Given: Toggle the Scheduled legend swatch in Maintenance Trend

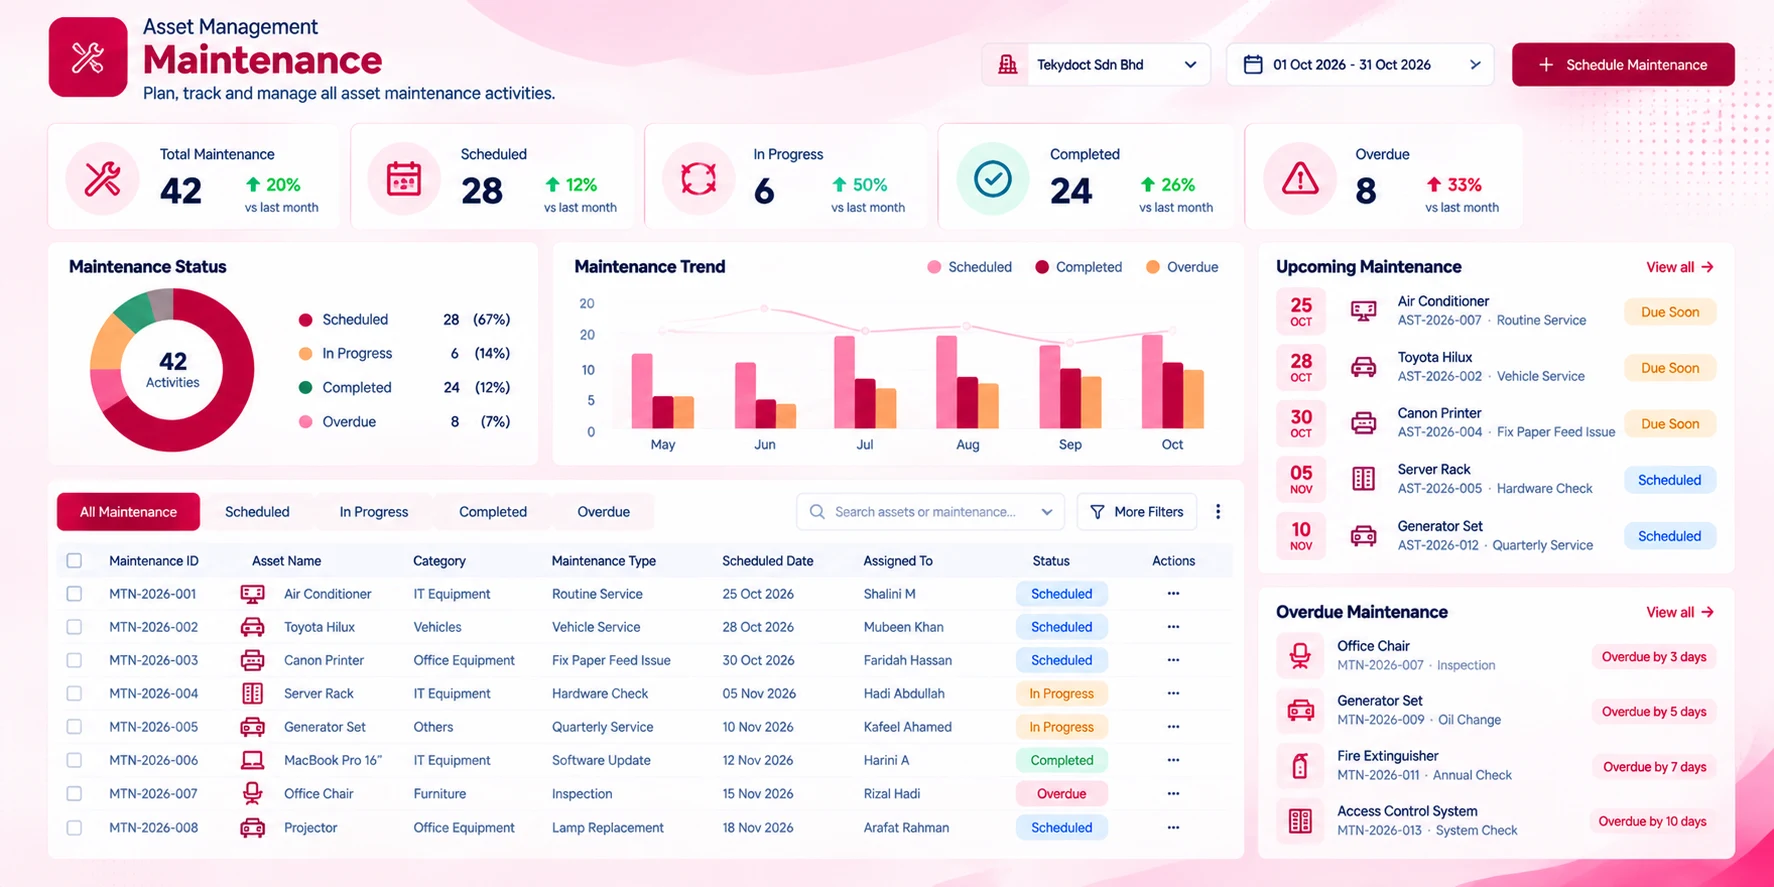Looking at the screenshot, I should (x=934, y=267).
